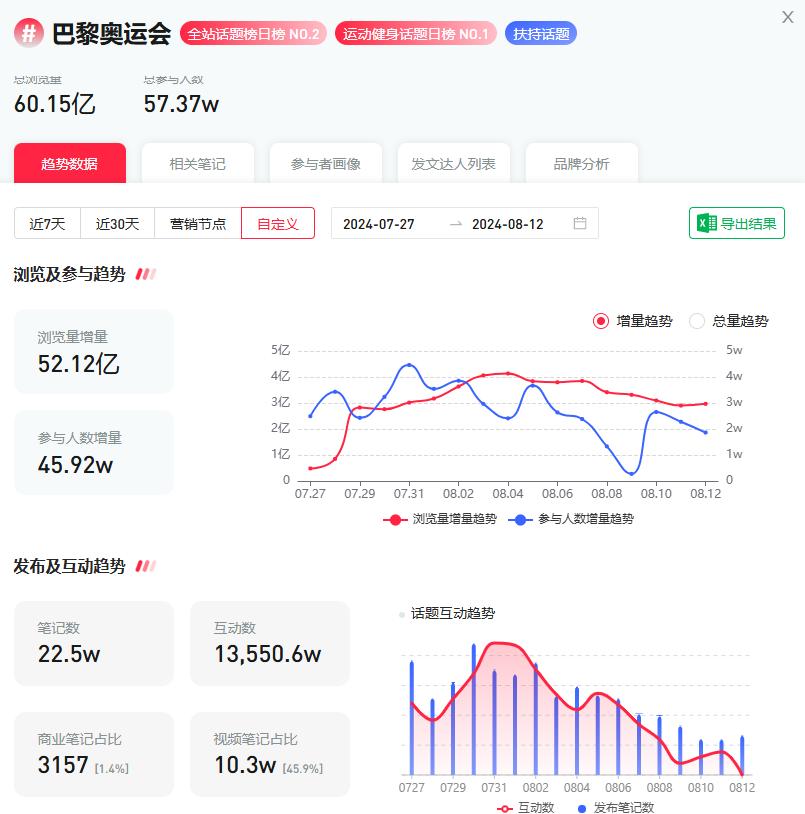Click the 视频笔记占比 10.3w card
Viewport: 805px width, 814px height.
click(x=270, y=754)
